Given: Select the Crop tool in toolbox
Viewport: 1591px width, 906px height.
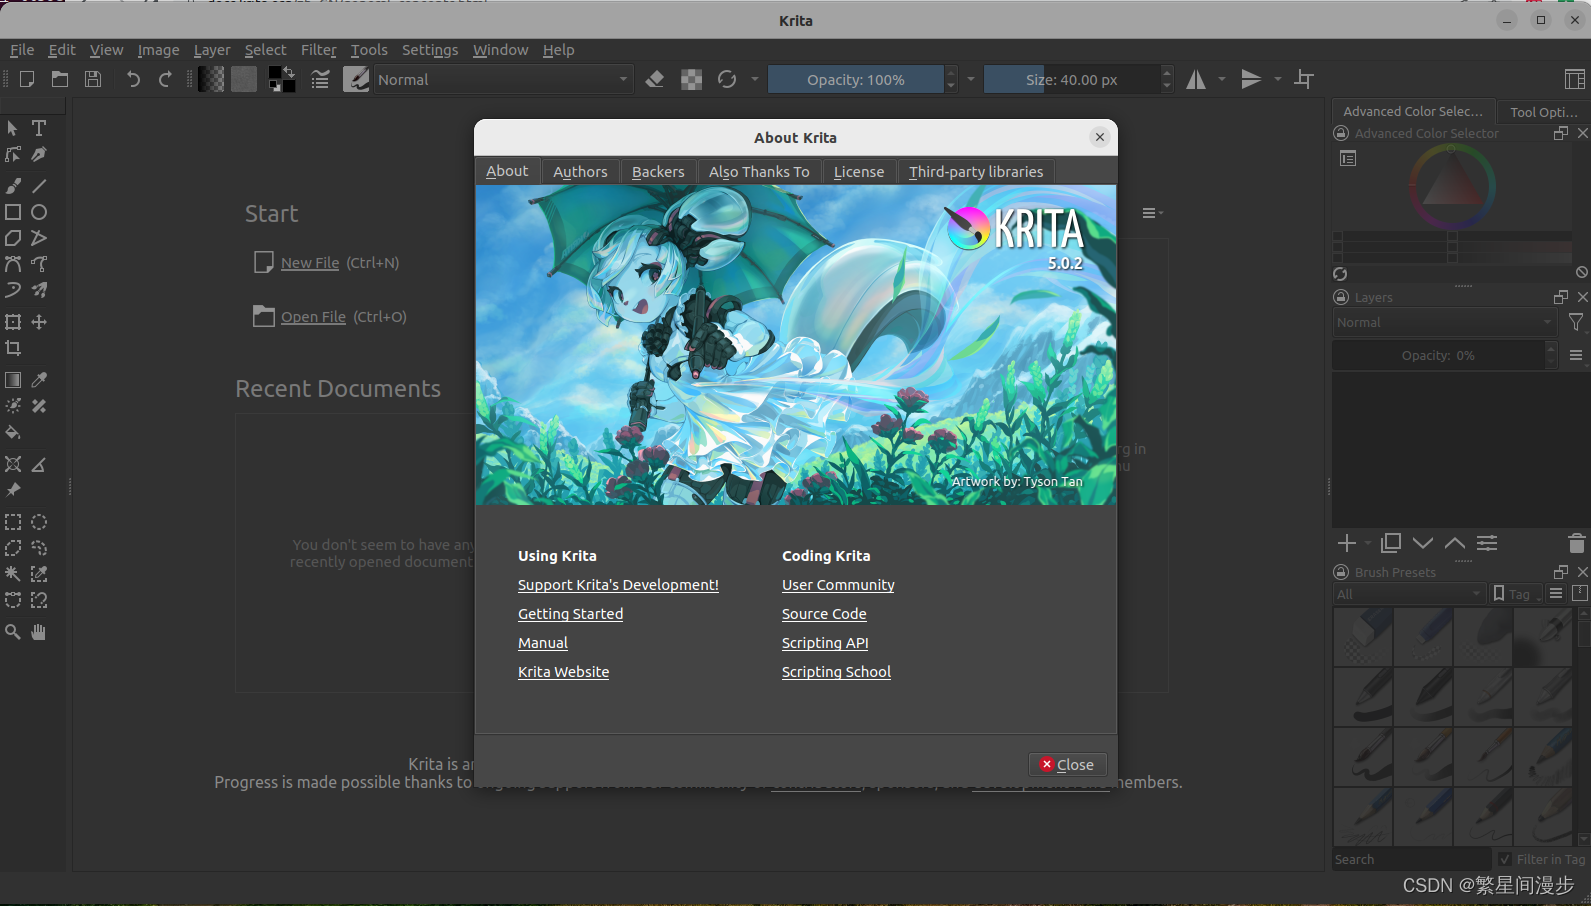Looking at the screenshot, I should pos(13,348).
